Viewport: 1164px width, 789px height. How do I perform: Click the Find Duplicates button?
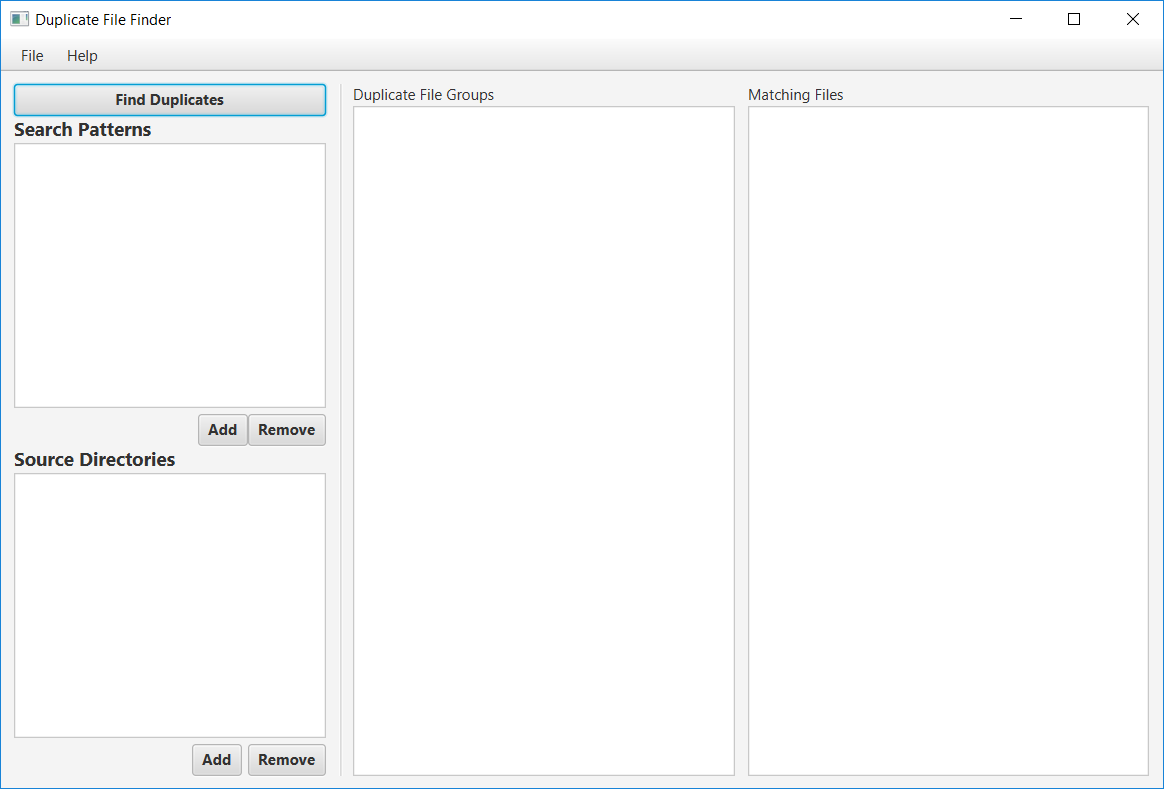pyautogui.click(x=170, y=99)
